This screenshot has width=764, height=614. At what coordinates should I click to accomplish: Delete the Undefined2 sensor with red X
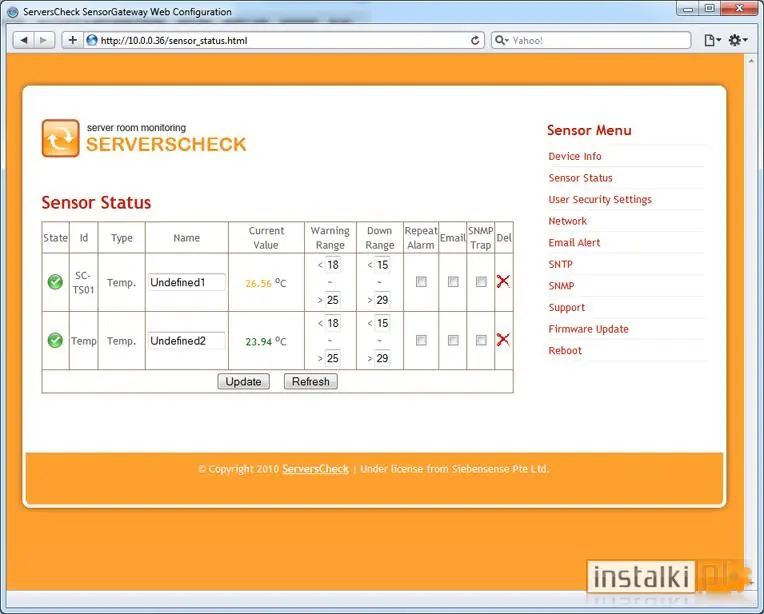(503, 340)
